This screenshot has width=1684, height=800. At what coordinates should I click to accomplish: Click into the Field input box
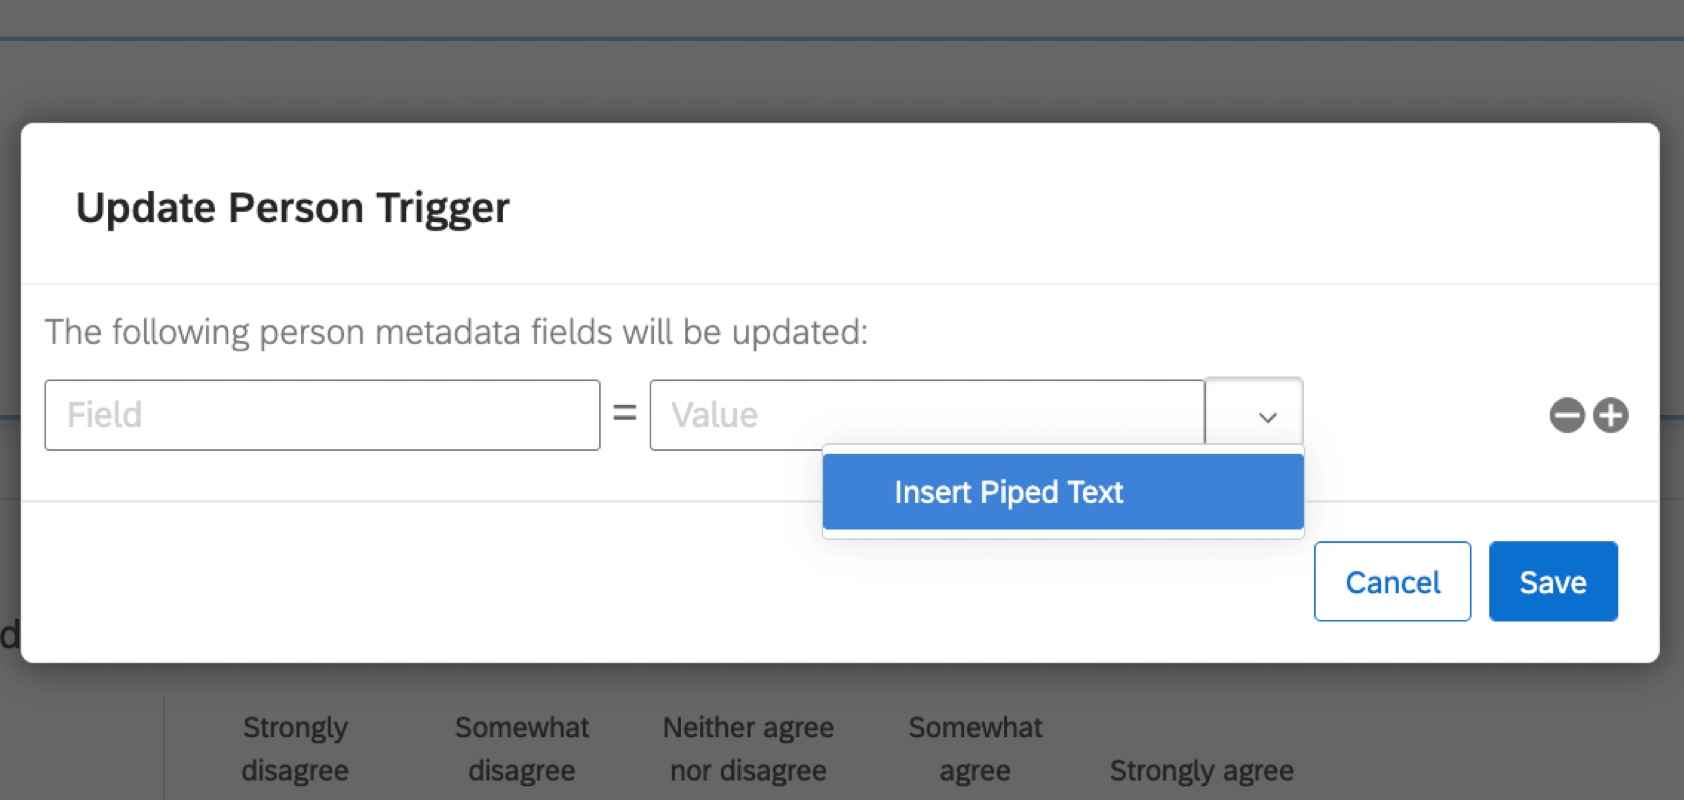click(x=322, y=415)
